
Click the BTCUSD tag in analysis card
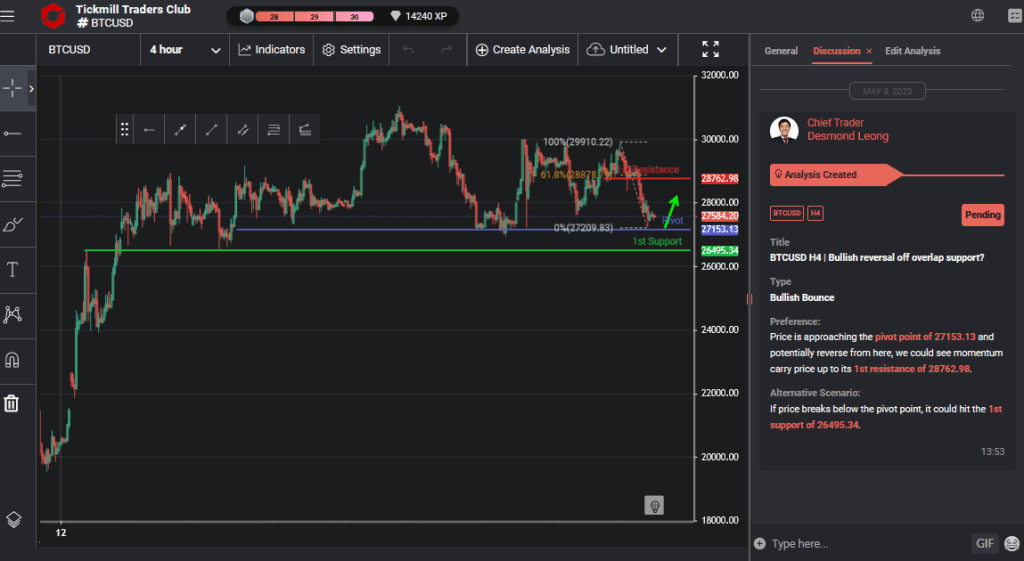coord(787,213)
